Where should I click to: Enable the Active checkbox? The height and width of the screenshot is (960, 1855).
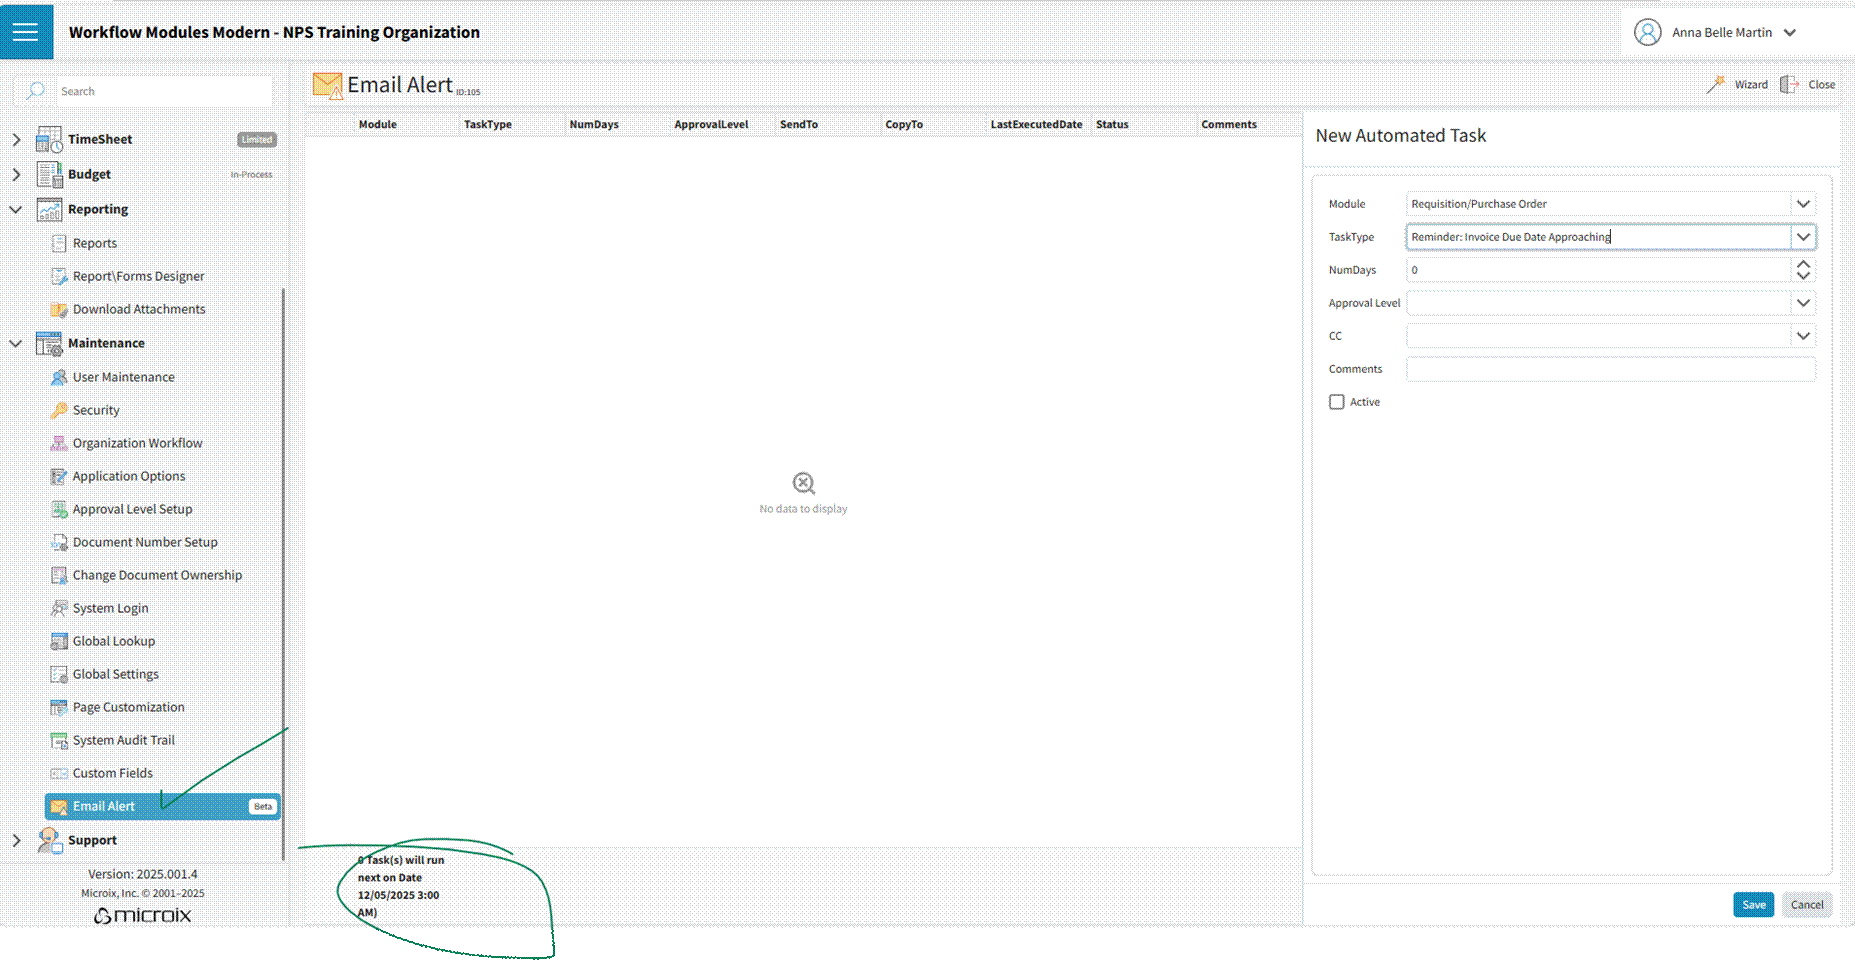coord(1337,402)
